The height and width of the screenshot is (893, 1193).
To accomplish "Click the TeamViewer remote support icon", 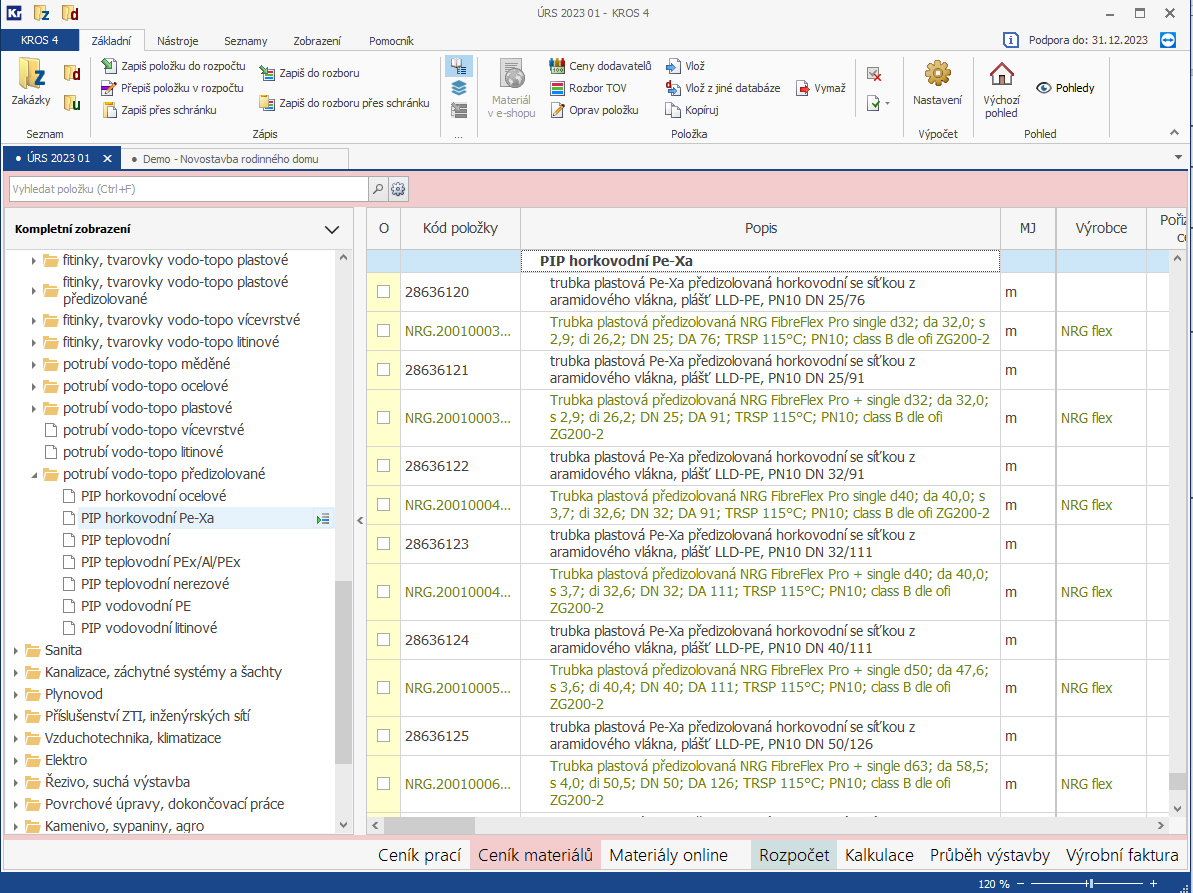I will [1168, 40].
